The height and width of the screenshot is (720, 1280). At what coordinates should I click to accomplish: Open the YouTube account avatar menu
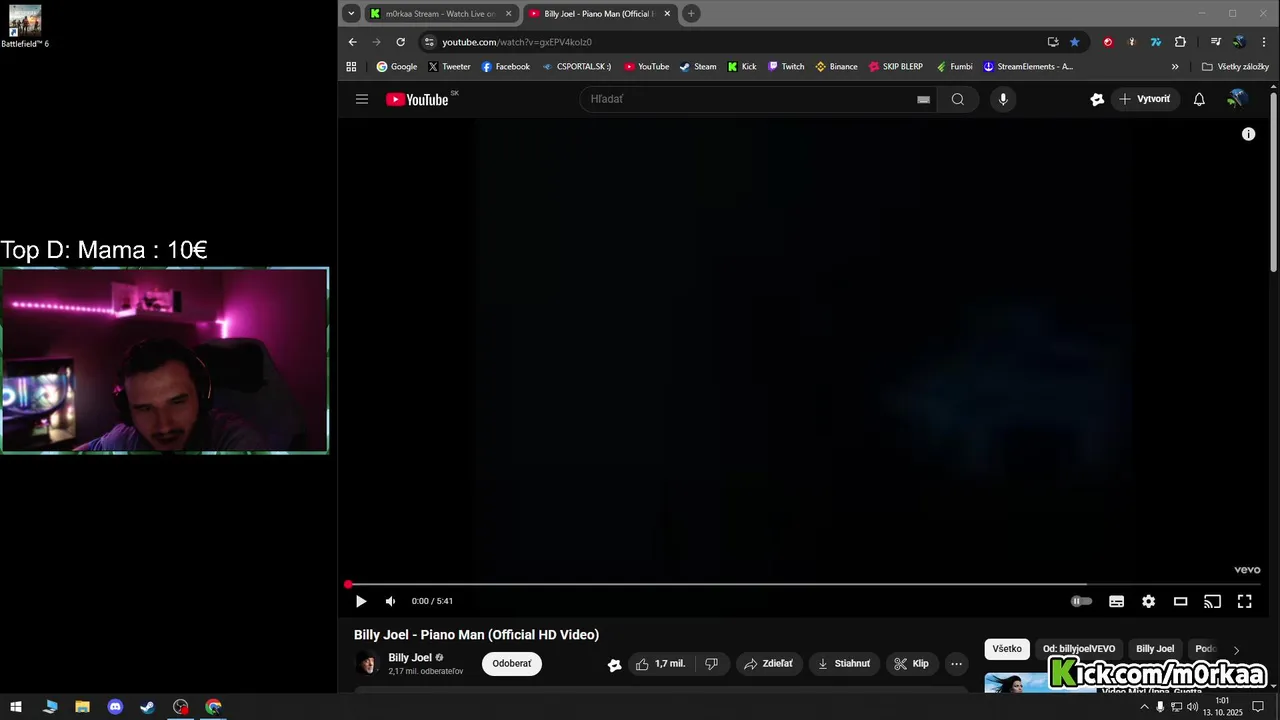[1237, 98]
